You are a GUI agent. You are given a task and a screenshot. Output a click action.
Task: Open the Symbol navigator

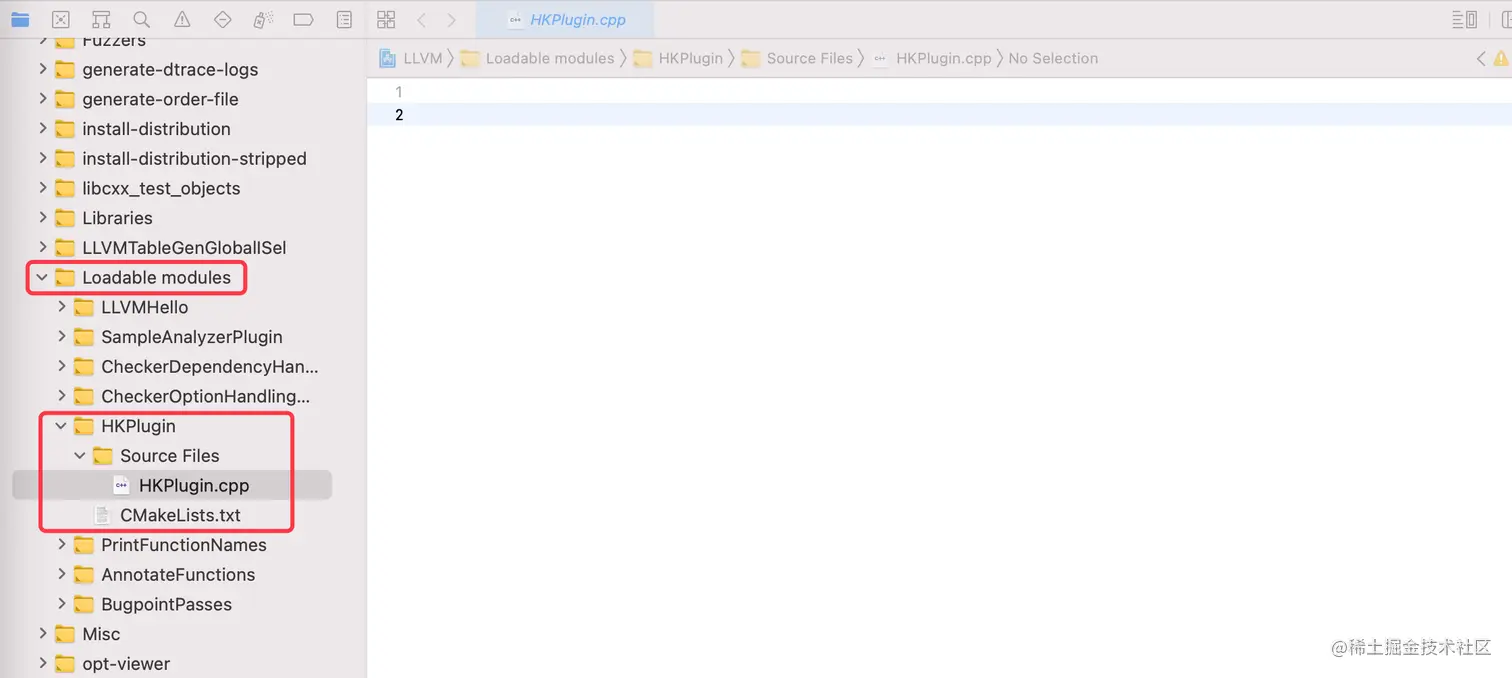pyautogui.click(x=101, y=19)
